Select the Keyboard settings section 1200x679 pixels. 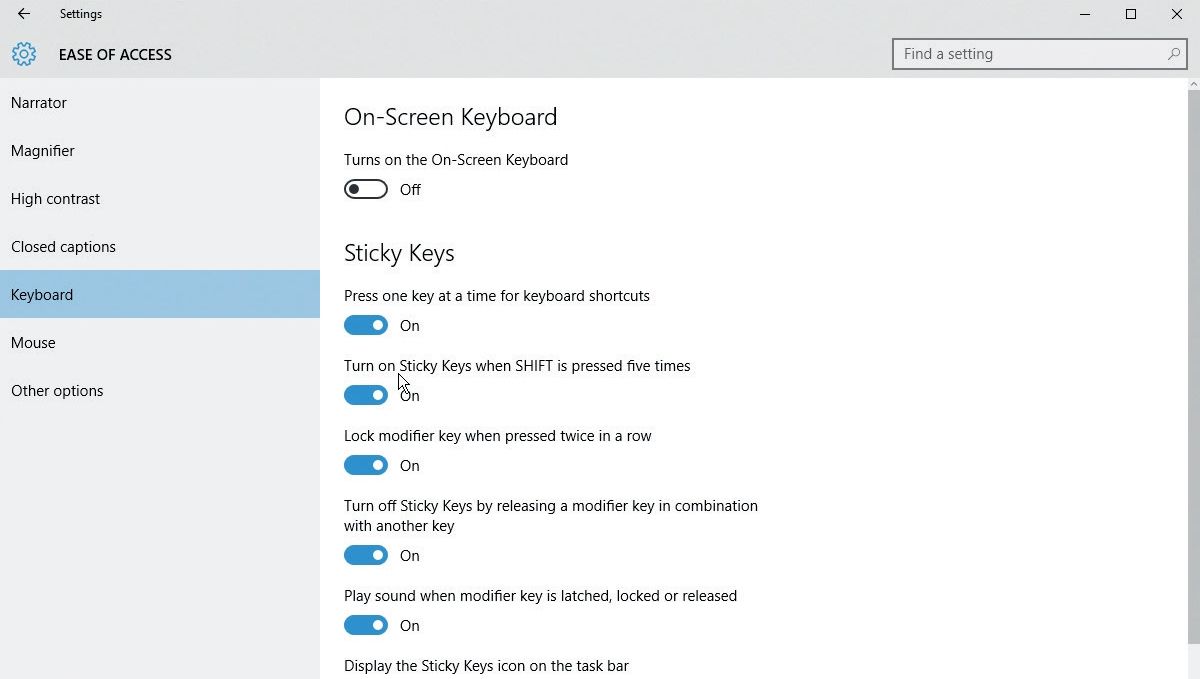[x=42, y=294]
